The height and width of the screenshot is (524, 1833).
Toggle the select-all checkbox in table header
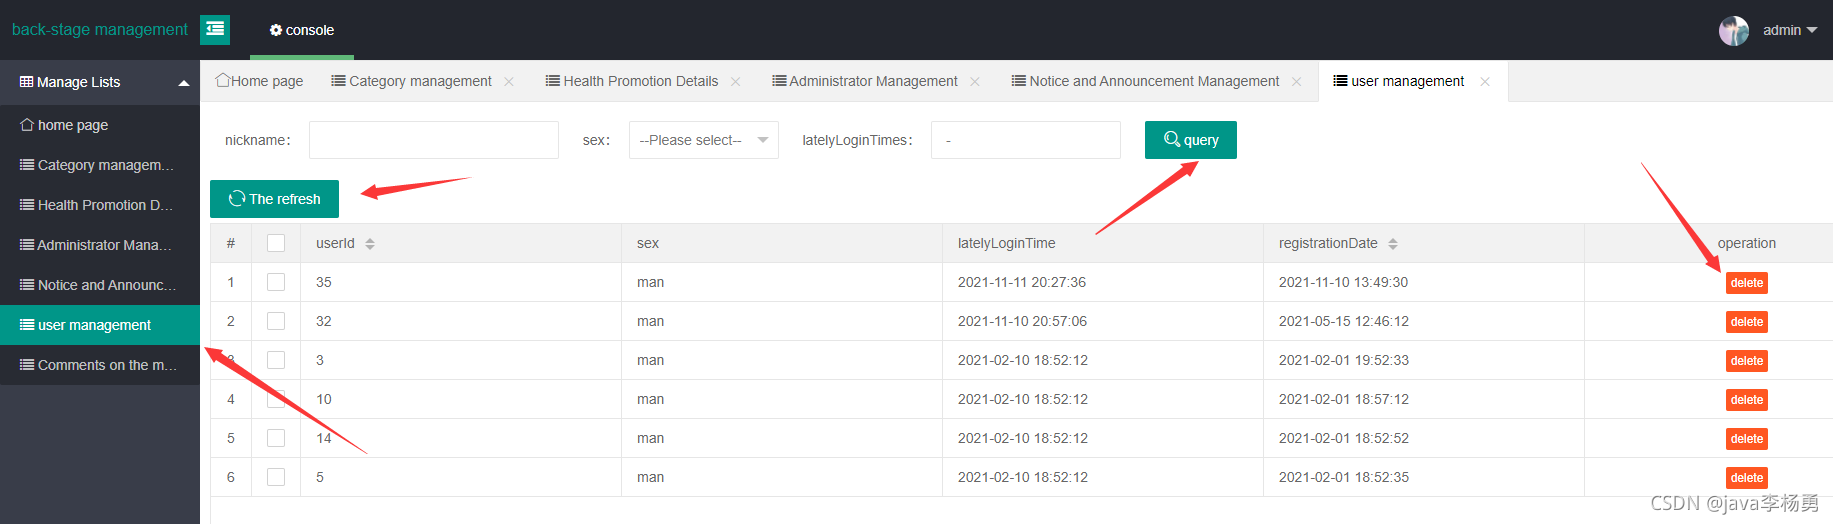[276, 243]
